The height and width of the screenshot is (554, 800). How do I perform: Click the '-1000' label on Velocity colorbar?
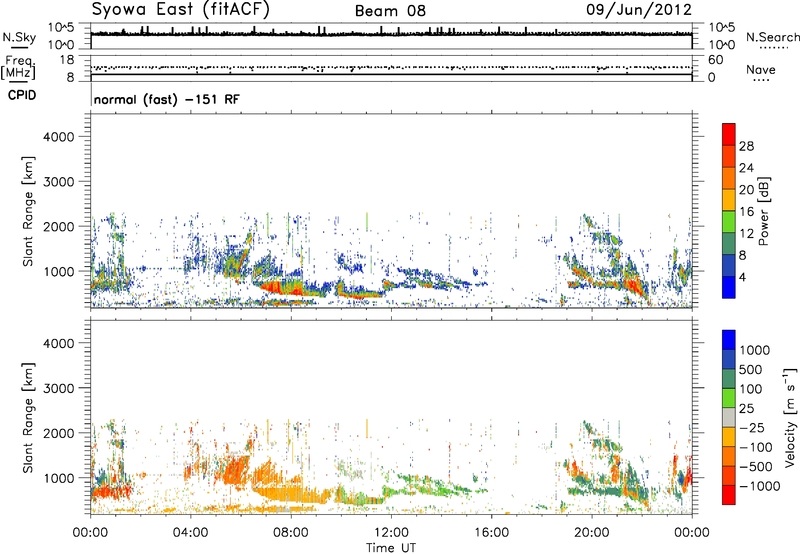759,486
